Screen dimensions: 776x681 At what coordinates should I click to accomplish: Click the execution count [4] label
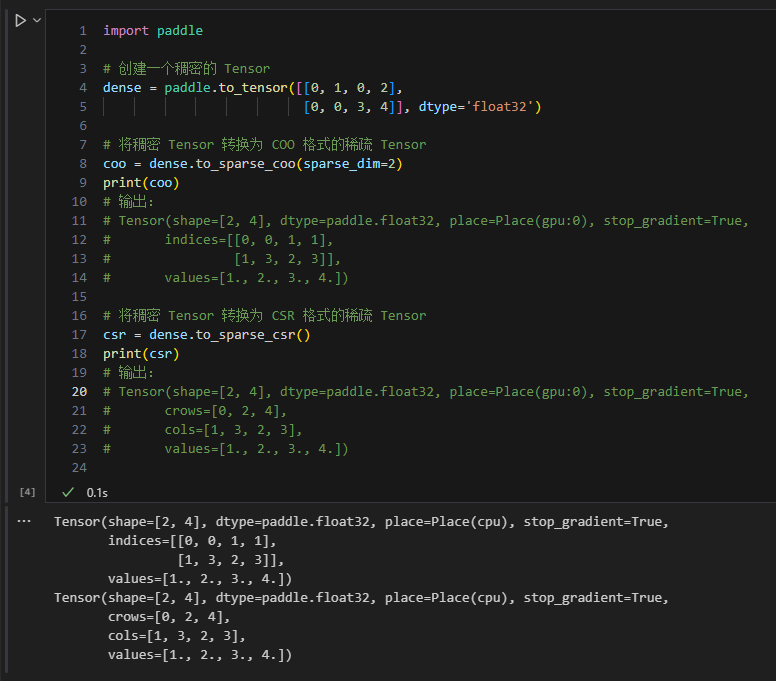point(27,492)
